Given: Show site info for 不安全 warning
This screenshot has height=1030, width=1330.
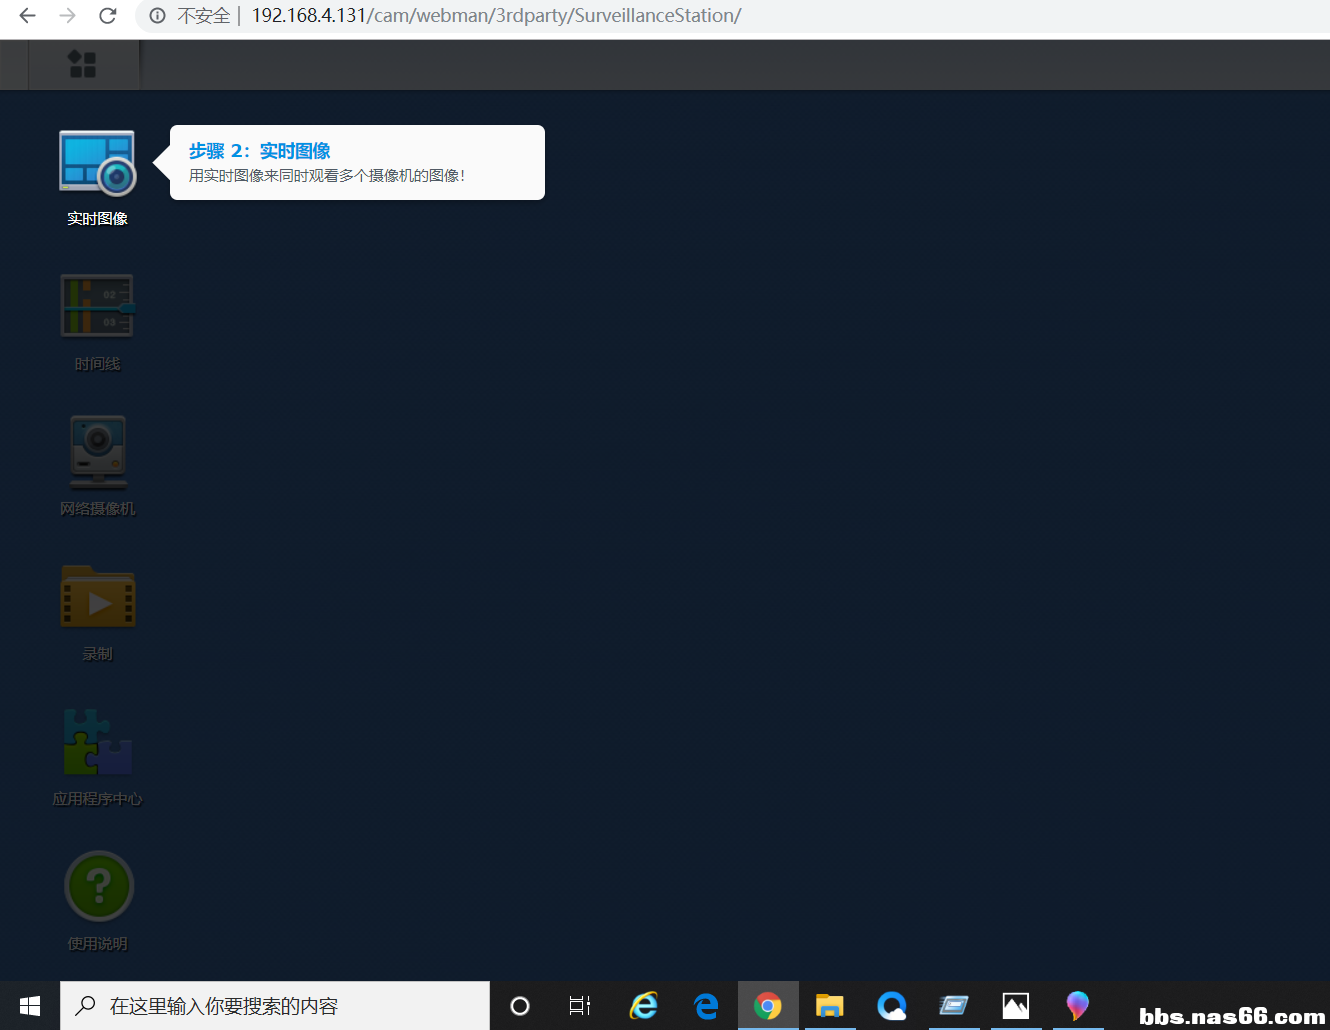Looking at the screenshot, I should (158, 16).
